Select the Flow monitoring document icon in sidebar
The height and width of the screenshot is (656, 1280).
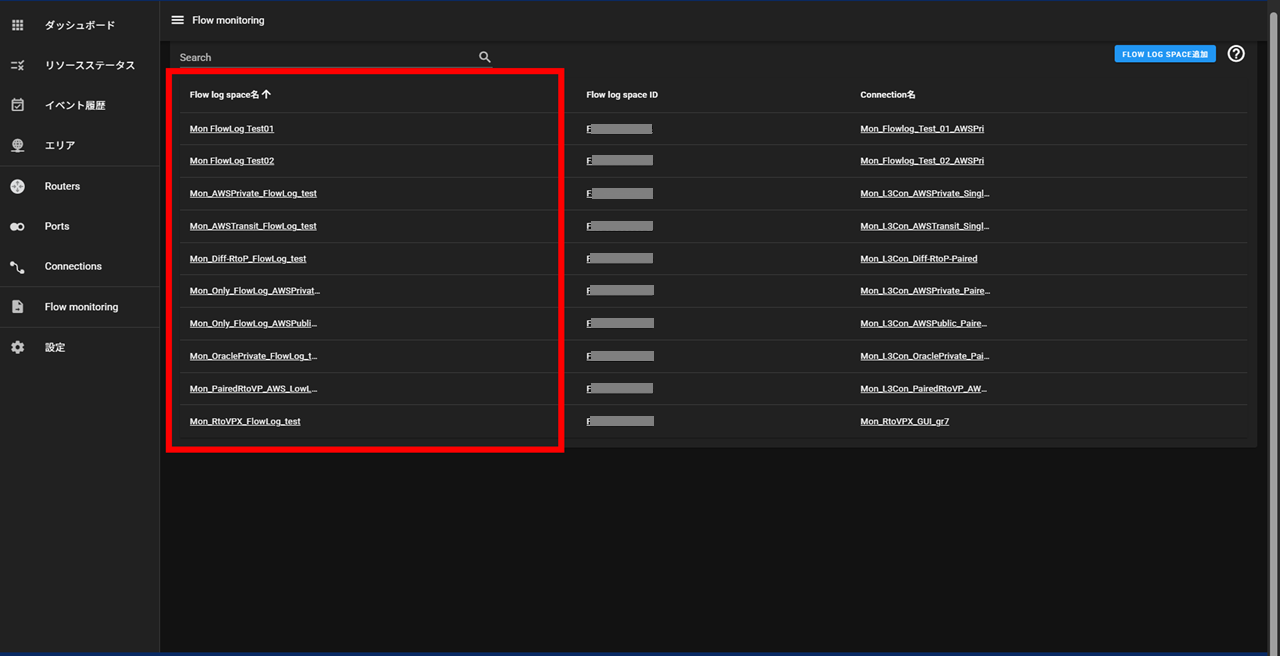pos(17,307)
